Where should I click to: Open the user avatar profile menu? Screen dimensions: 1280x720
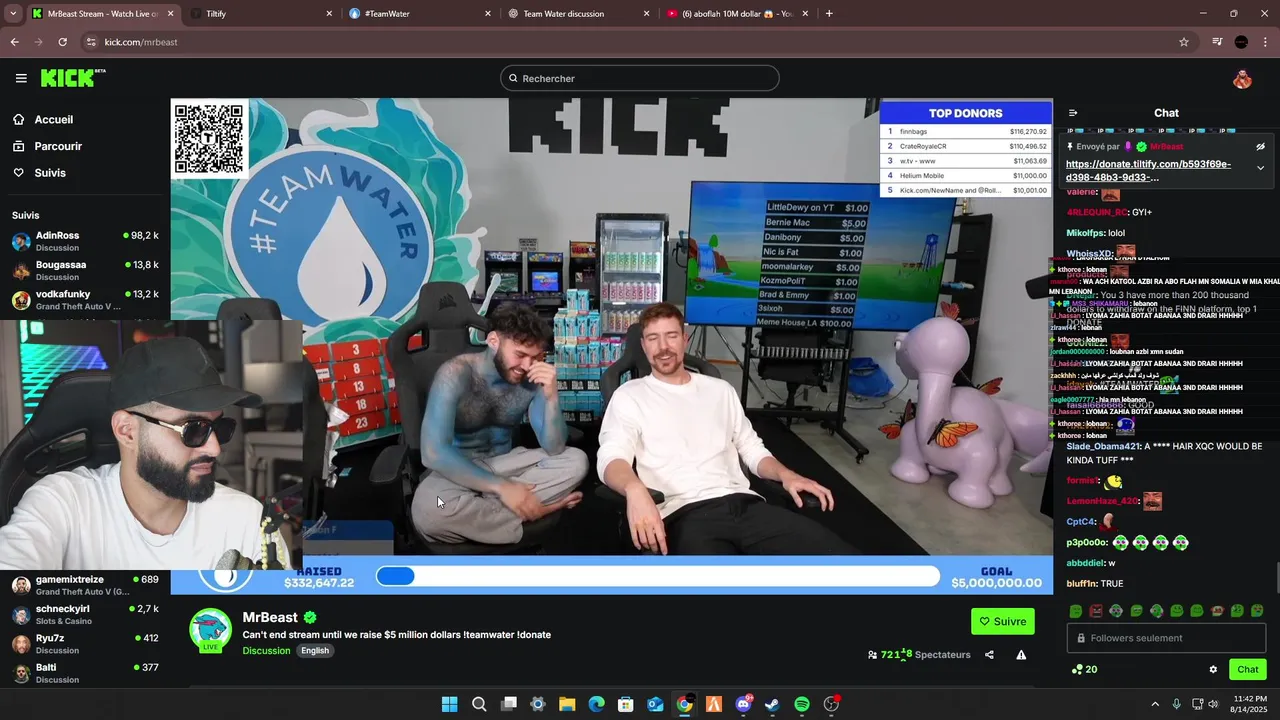1242,79
